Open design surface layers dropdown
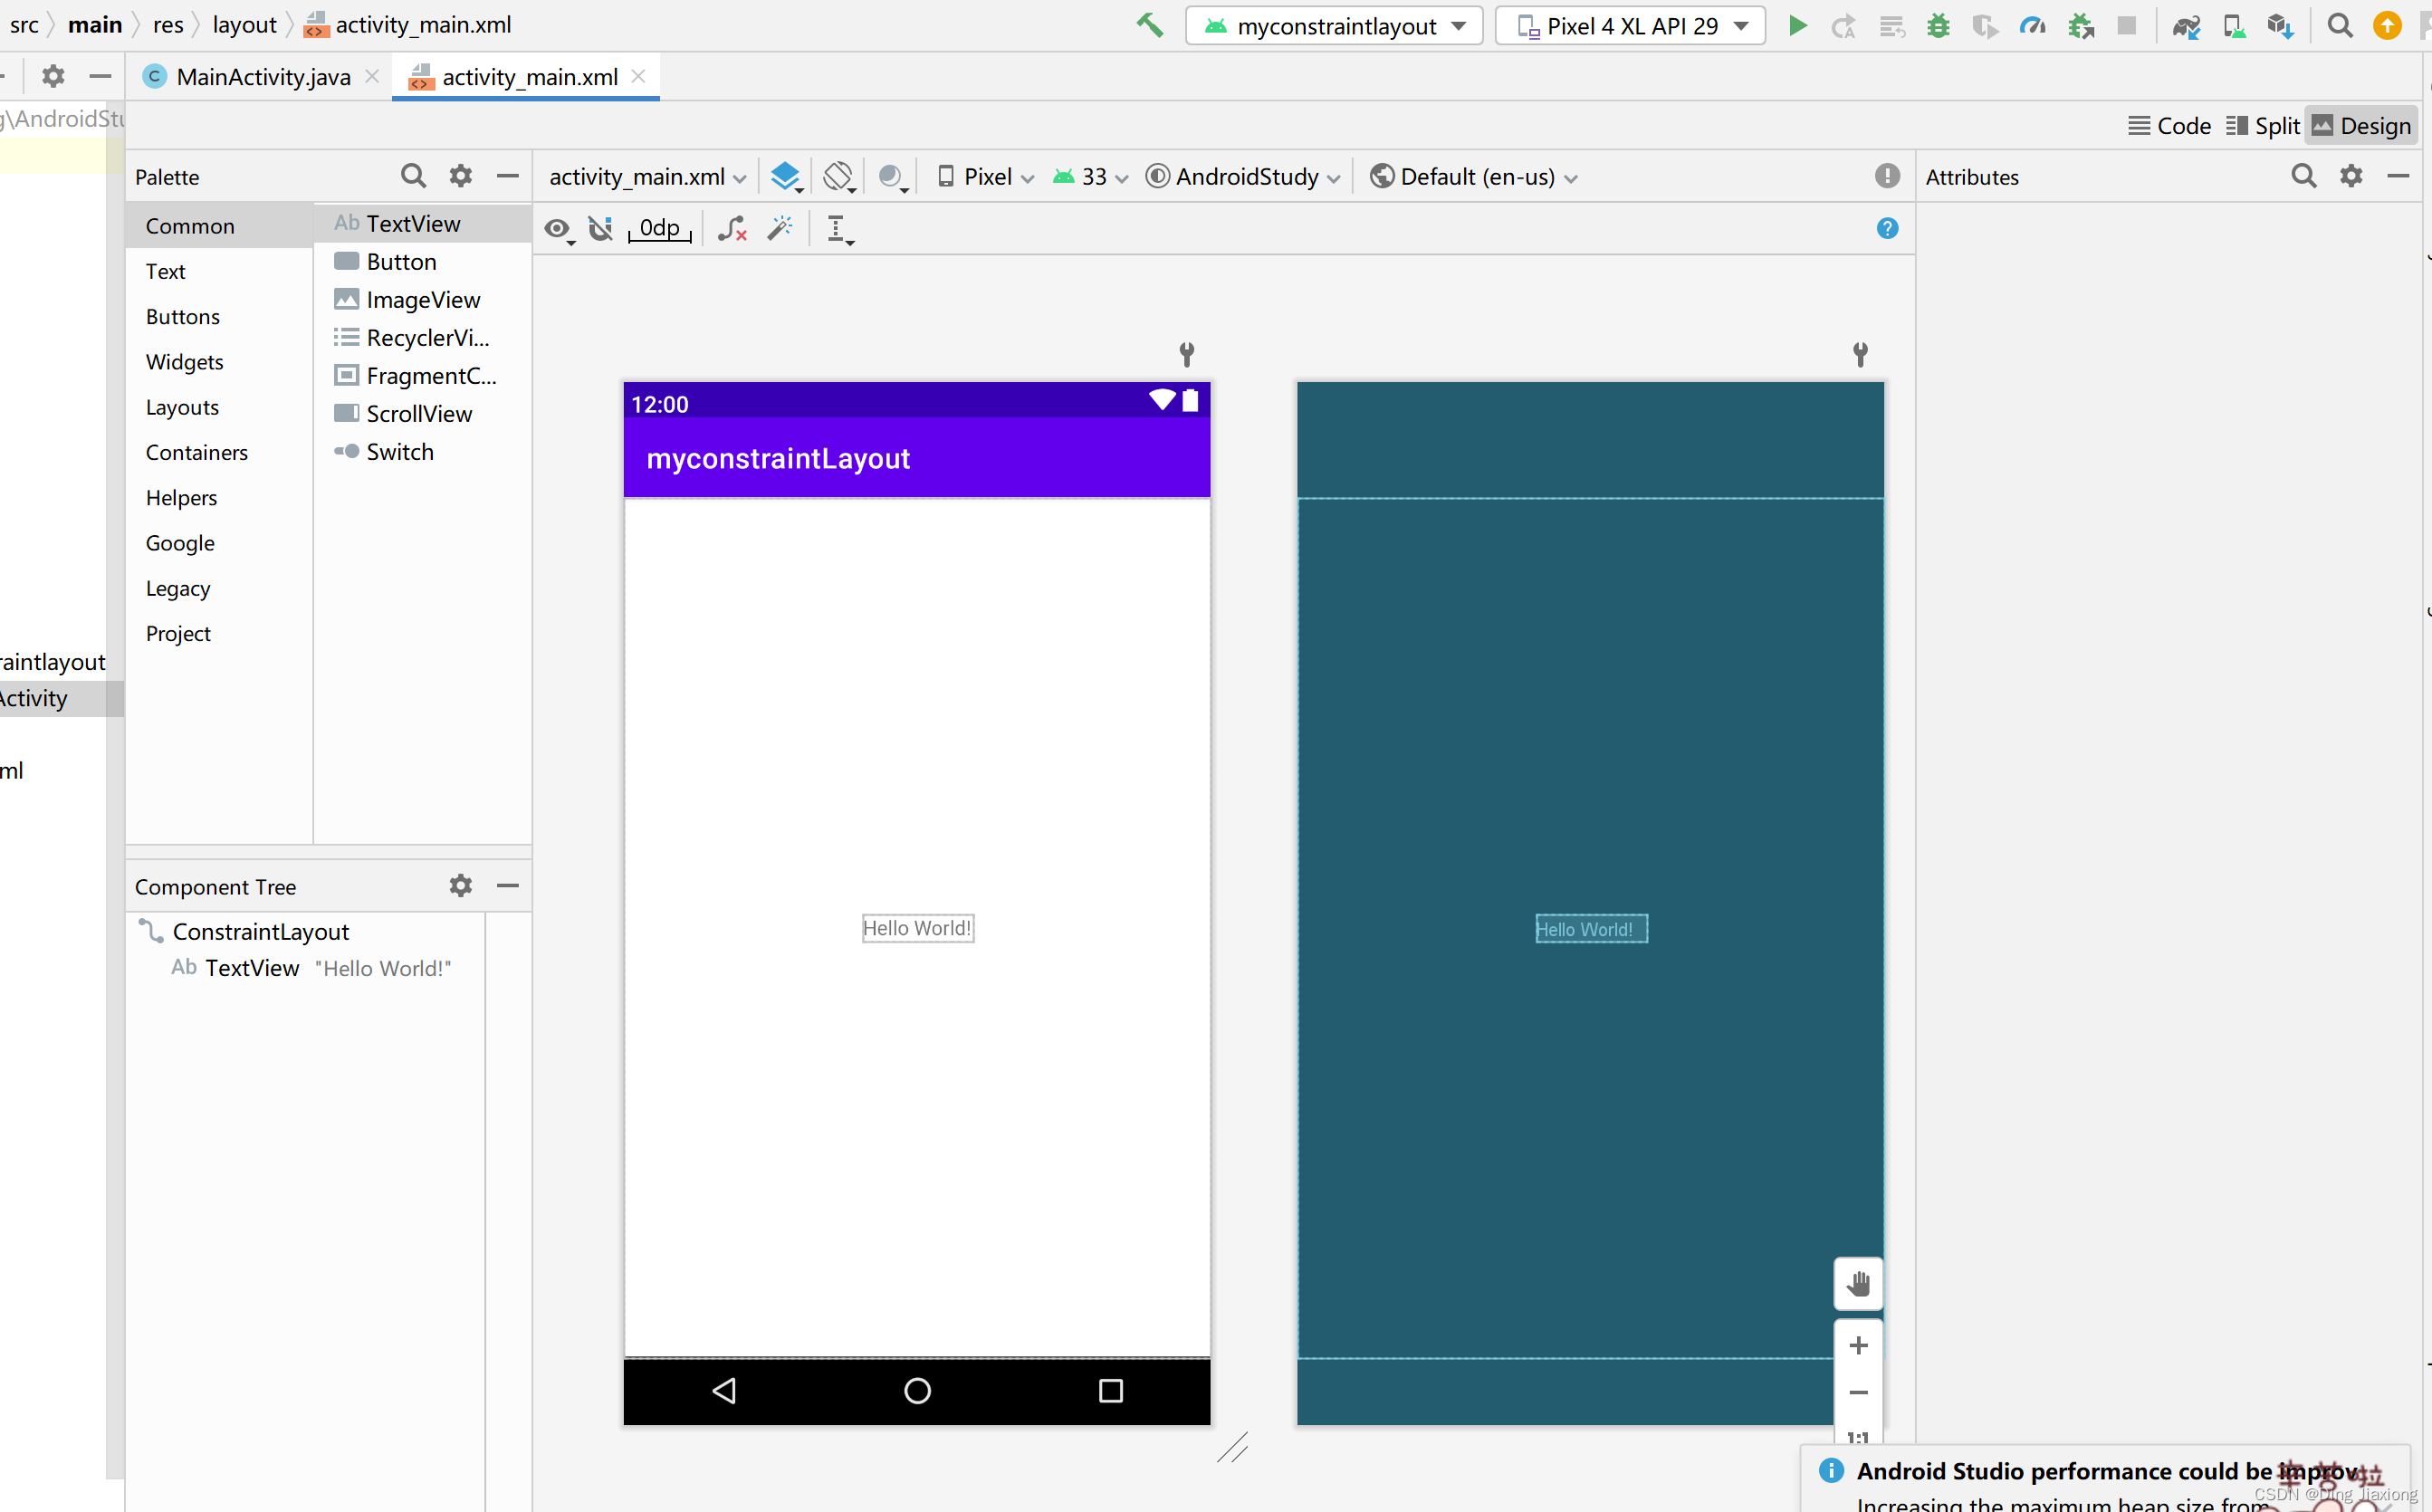 coord(787,177)
